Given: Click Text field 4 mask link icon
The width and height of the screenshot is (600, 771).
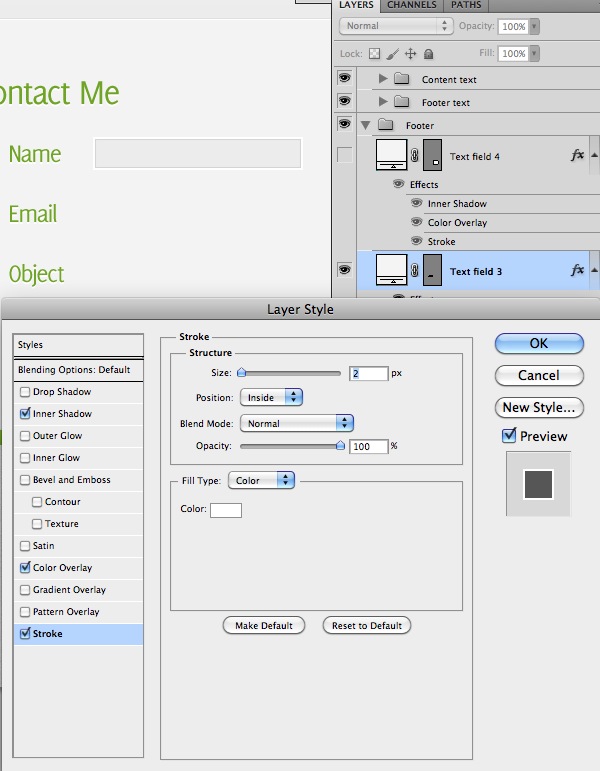Looking at the screenshot, I should click(x=415, y=155).
